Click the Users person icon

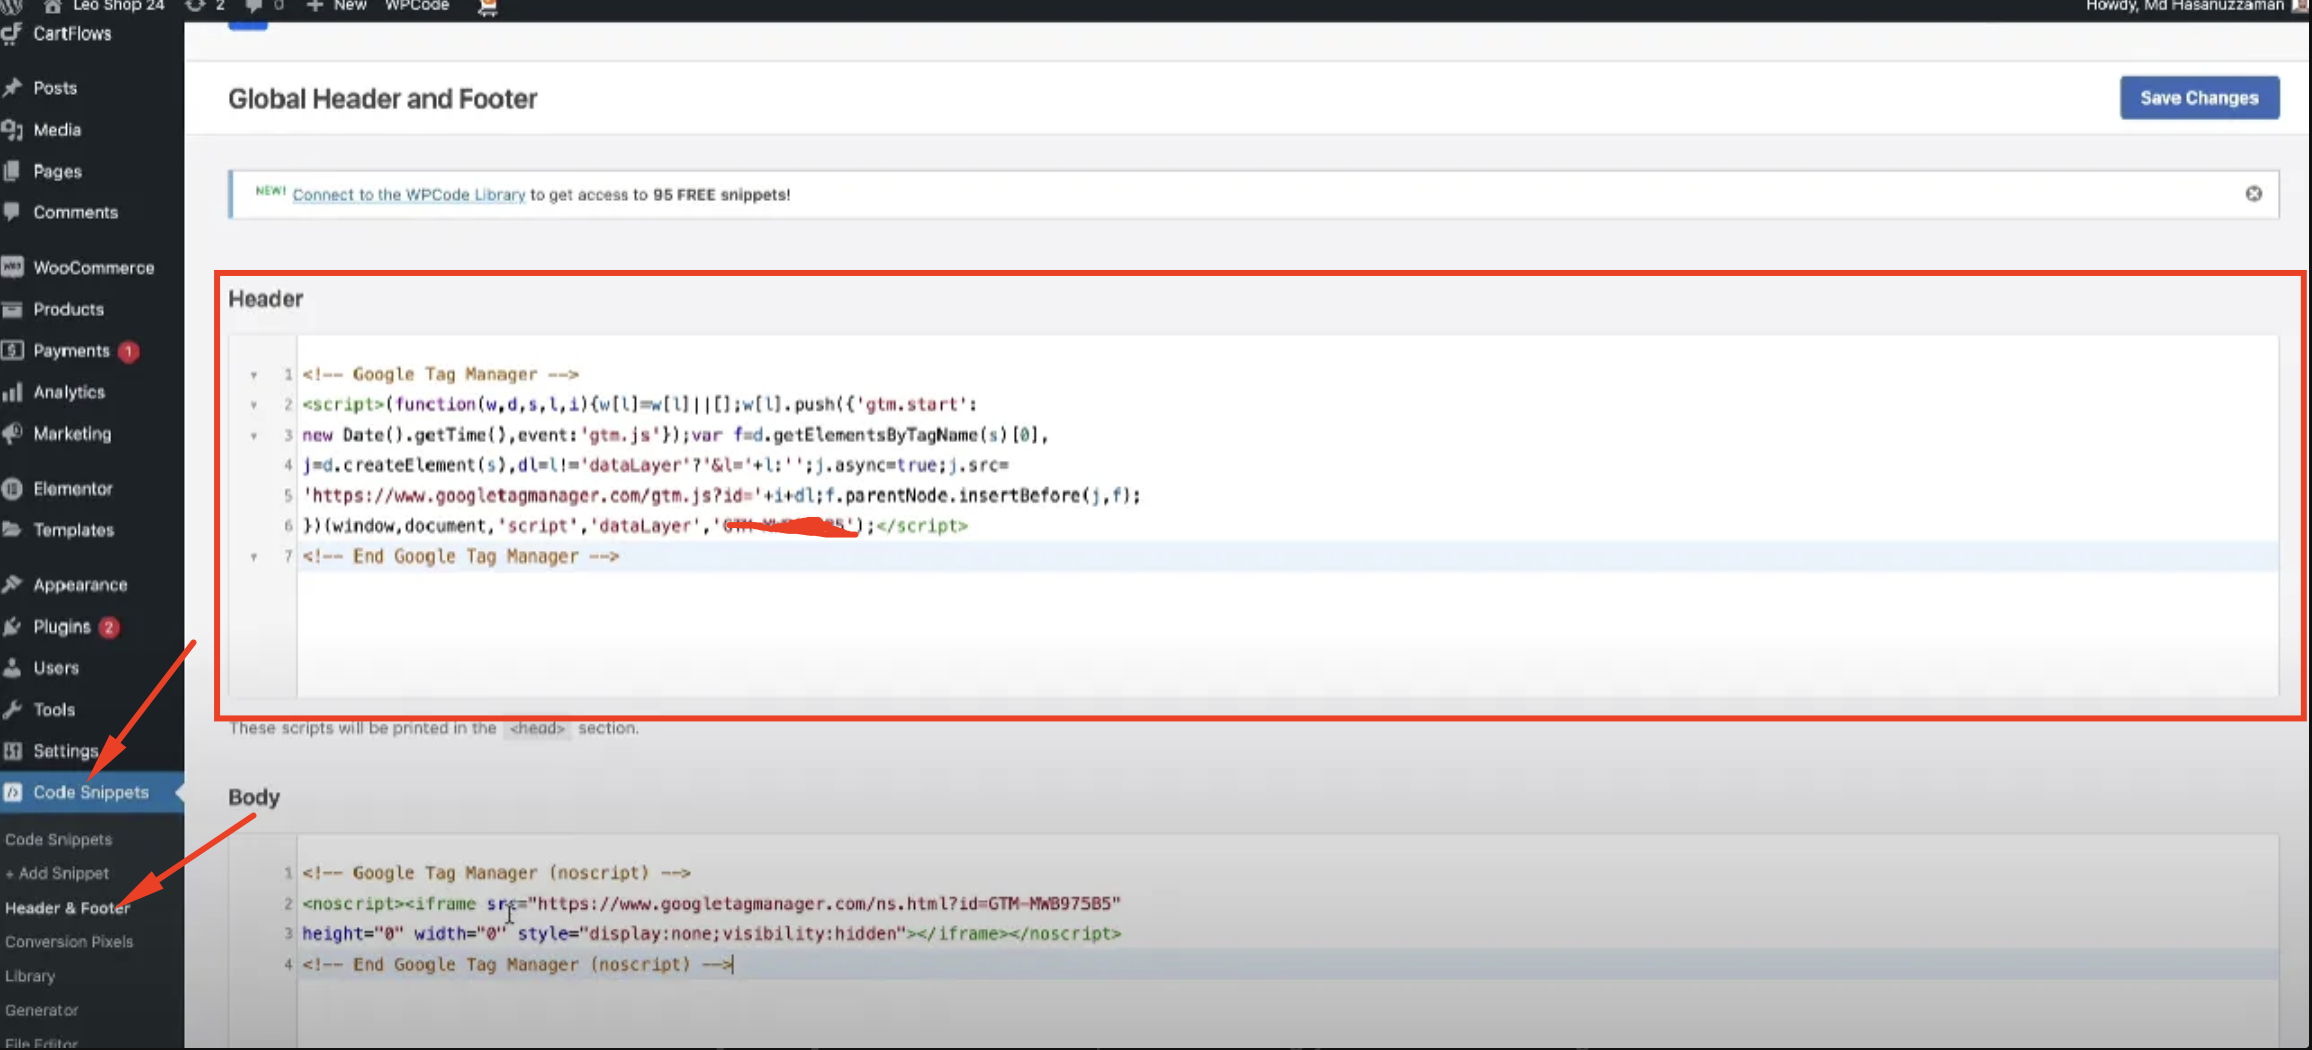[x=13, y=667]
